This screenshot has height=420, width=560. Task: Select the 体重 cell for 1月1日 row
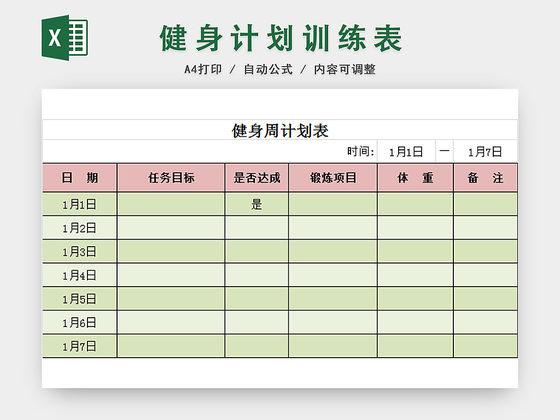415,204
